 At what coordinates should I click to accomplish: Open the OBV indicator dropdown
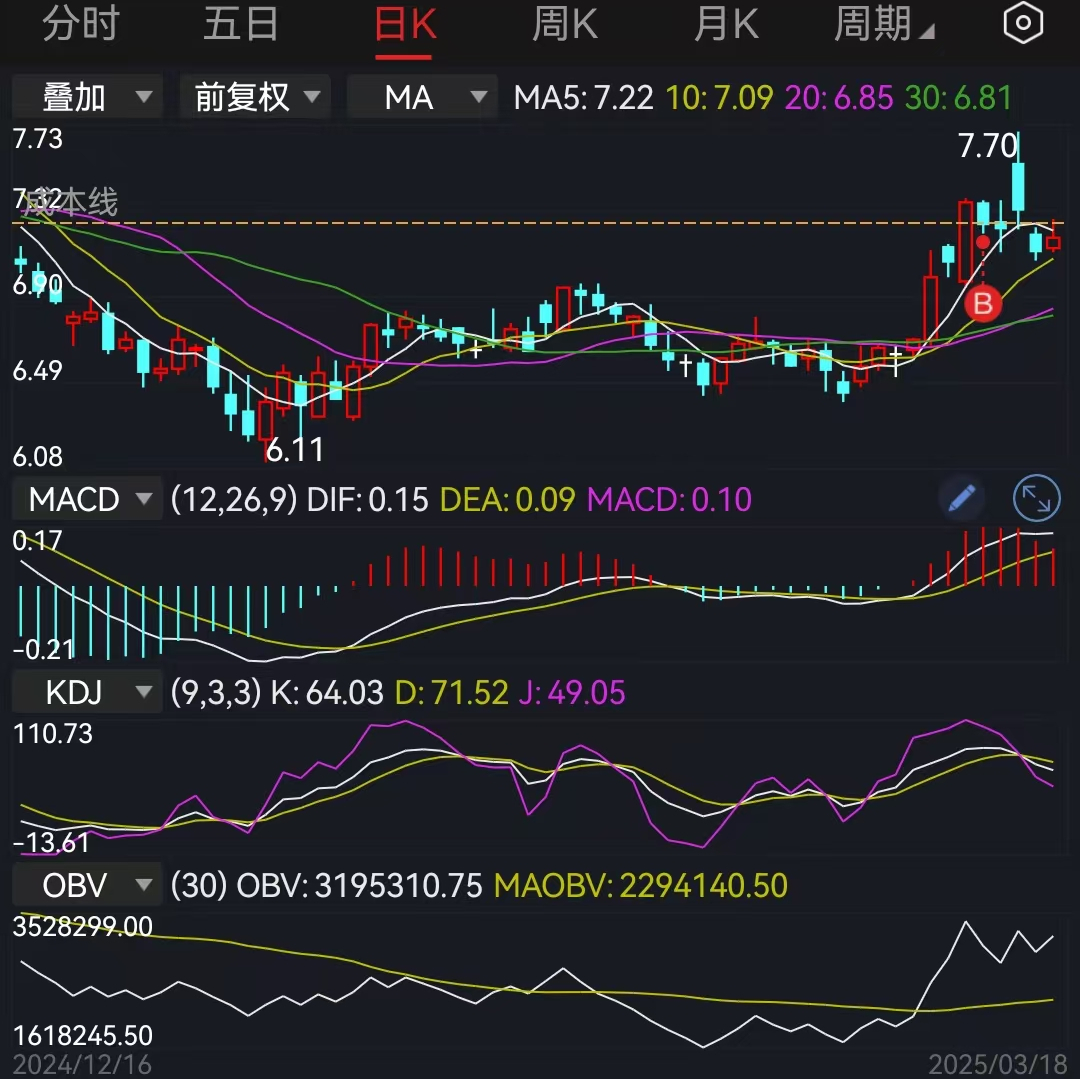pyautogui.click(x=87, y=884)
